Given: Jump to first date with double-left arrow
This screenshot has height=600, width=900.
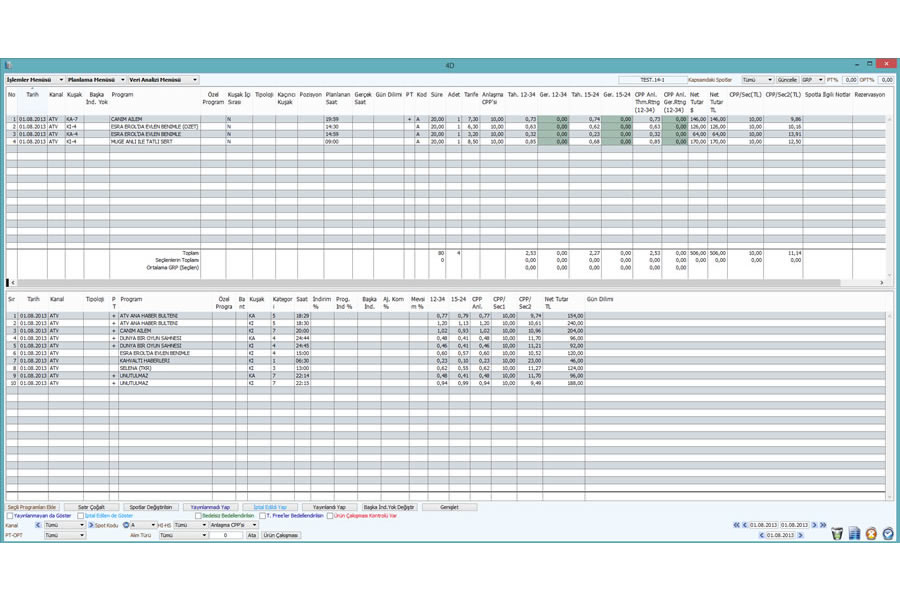Looking at the screenshot, I should 737,524.
